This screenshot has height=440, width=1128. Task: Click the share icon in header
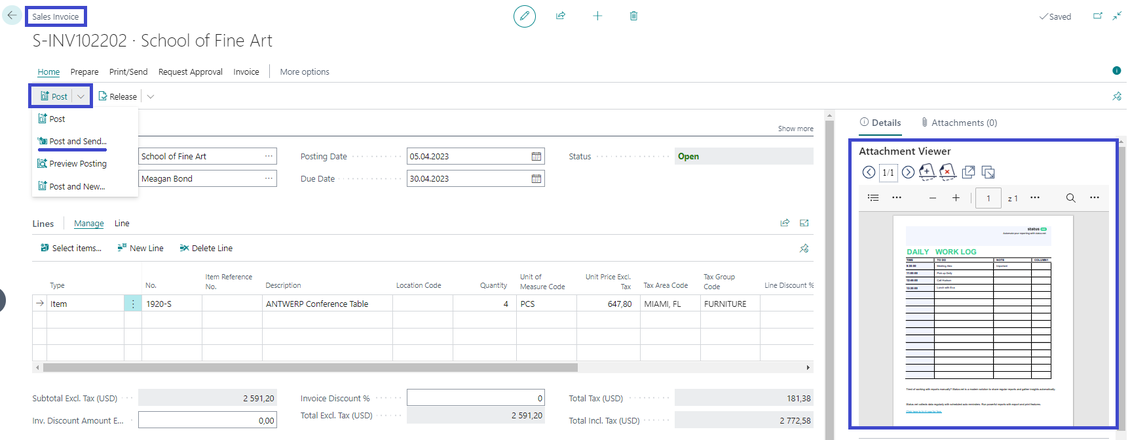561,16
